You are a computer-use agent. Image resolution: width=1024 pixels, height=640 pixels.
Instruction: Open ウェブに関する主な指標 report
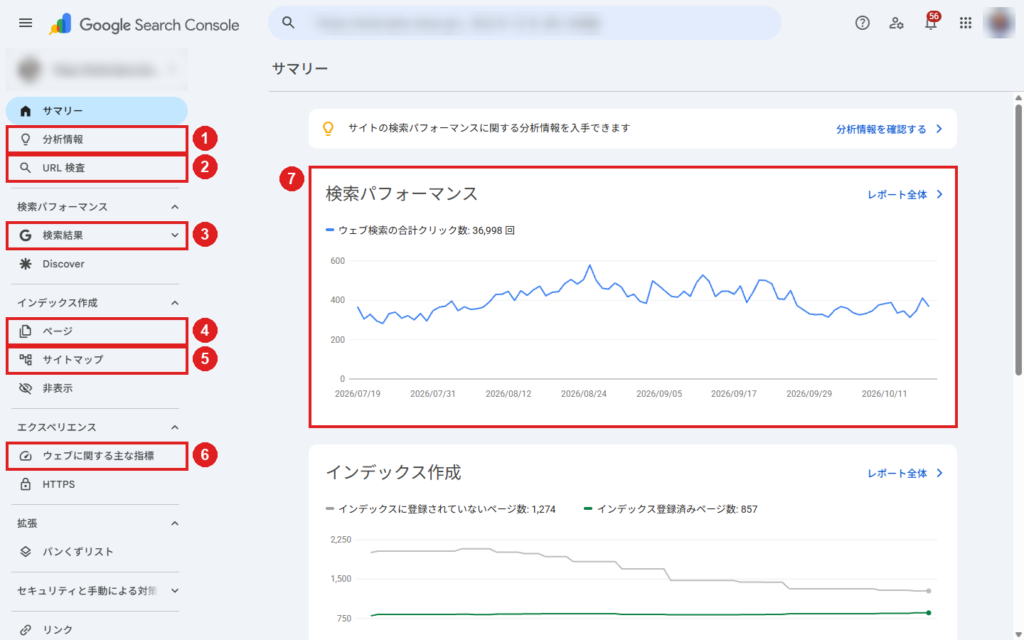tap(97, 456)
